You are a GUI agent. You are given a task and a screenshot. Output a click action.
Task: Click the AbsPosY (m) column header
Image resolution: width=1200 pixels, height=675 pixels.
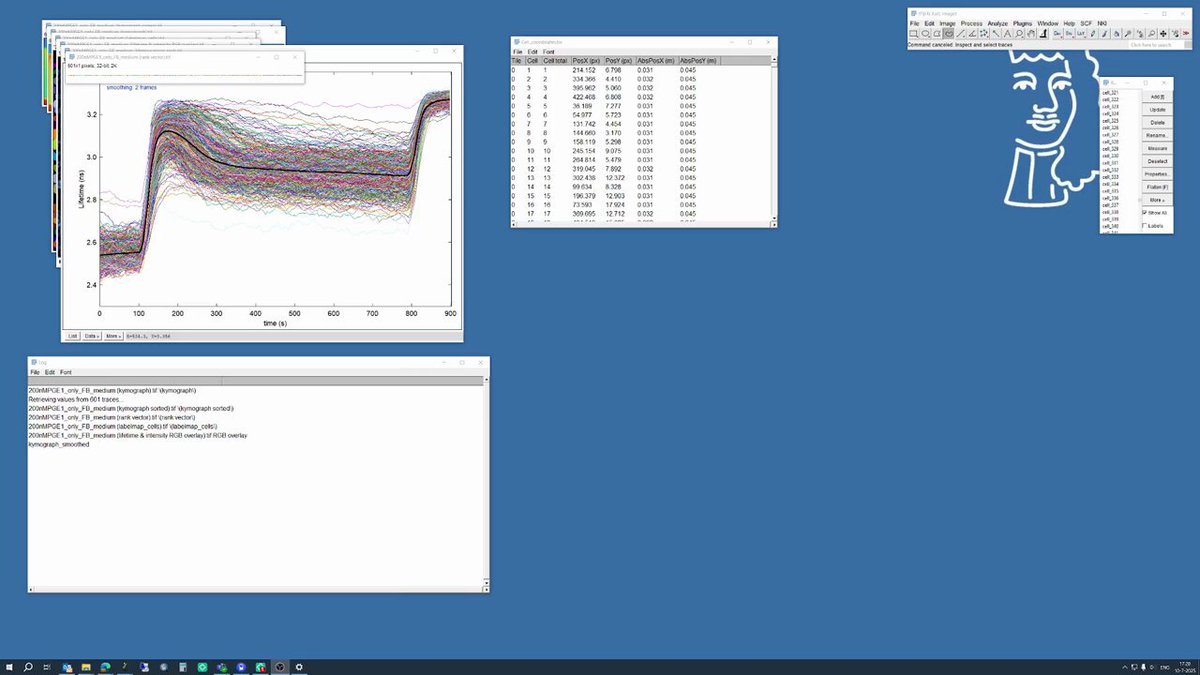coord(698,60)
